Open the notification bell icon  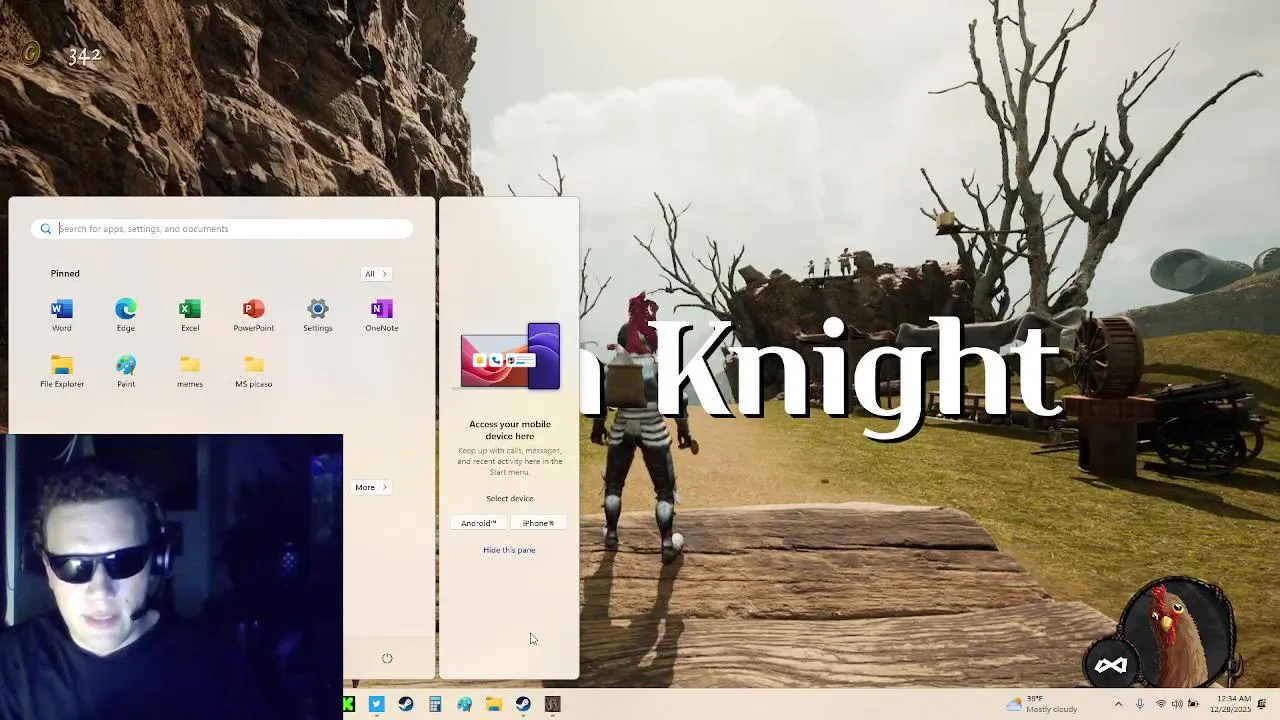coord(1263,704)
